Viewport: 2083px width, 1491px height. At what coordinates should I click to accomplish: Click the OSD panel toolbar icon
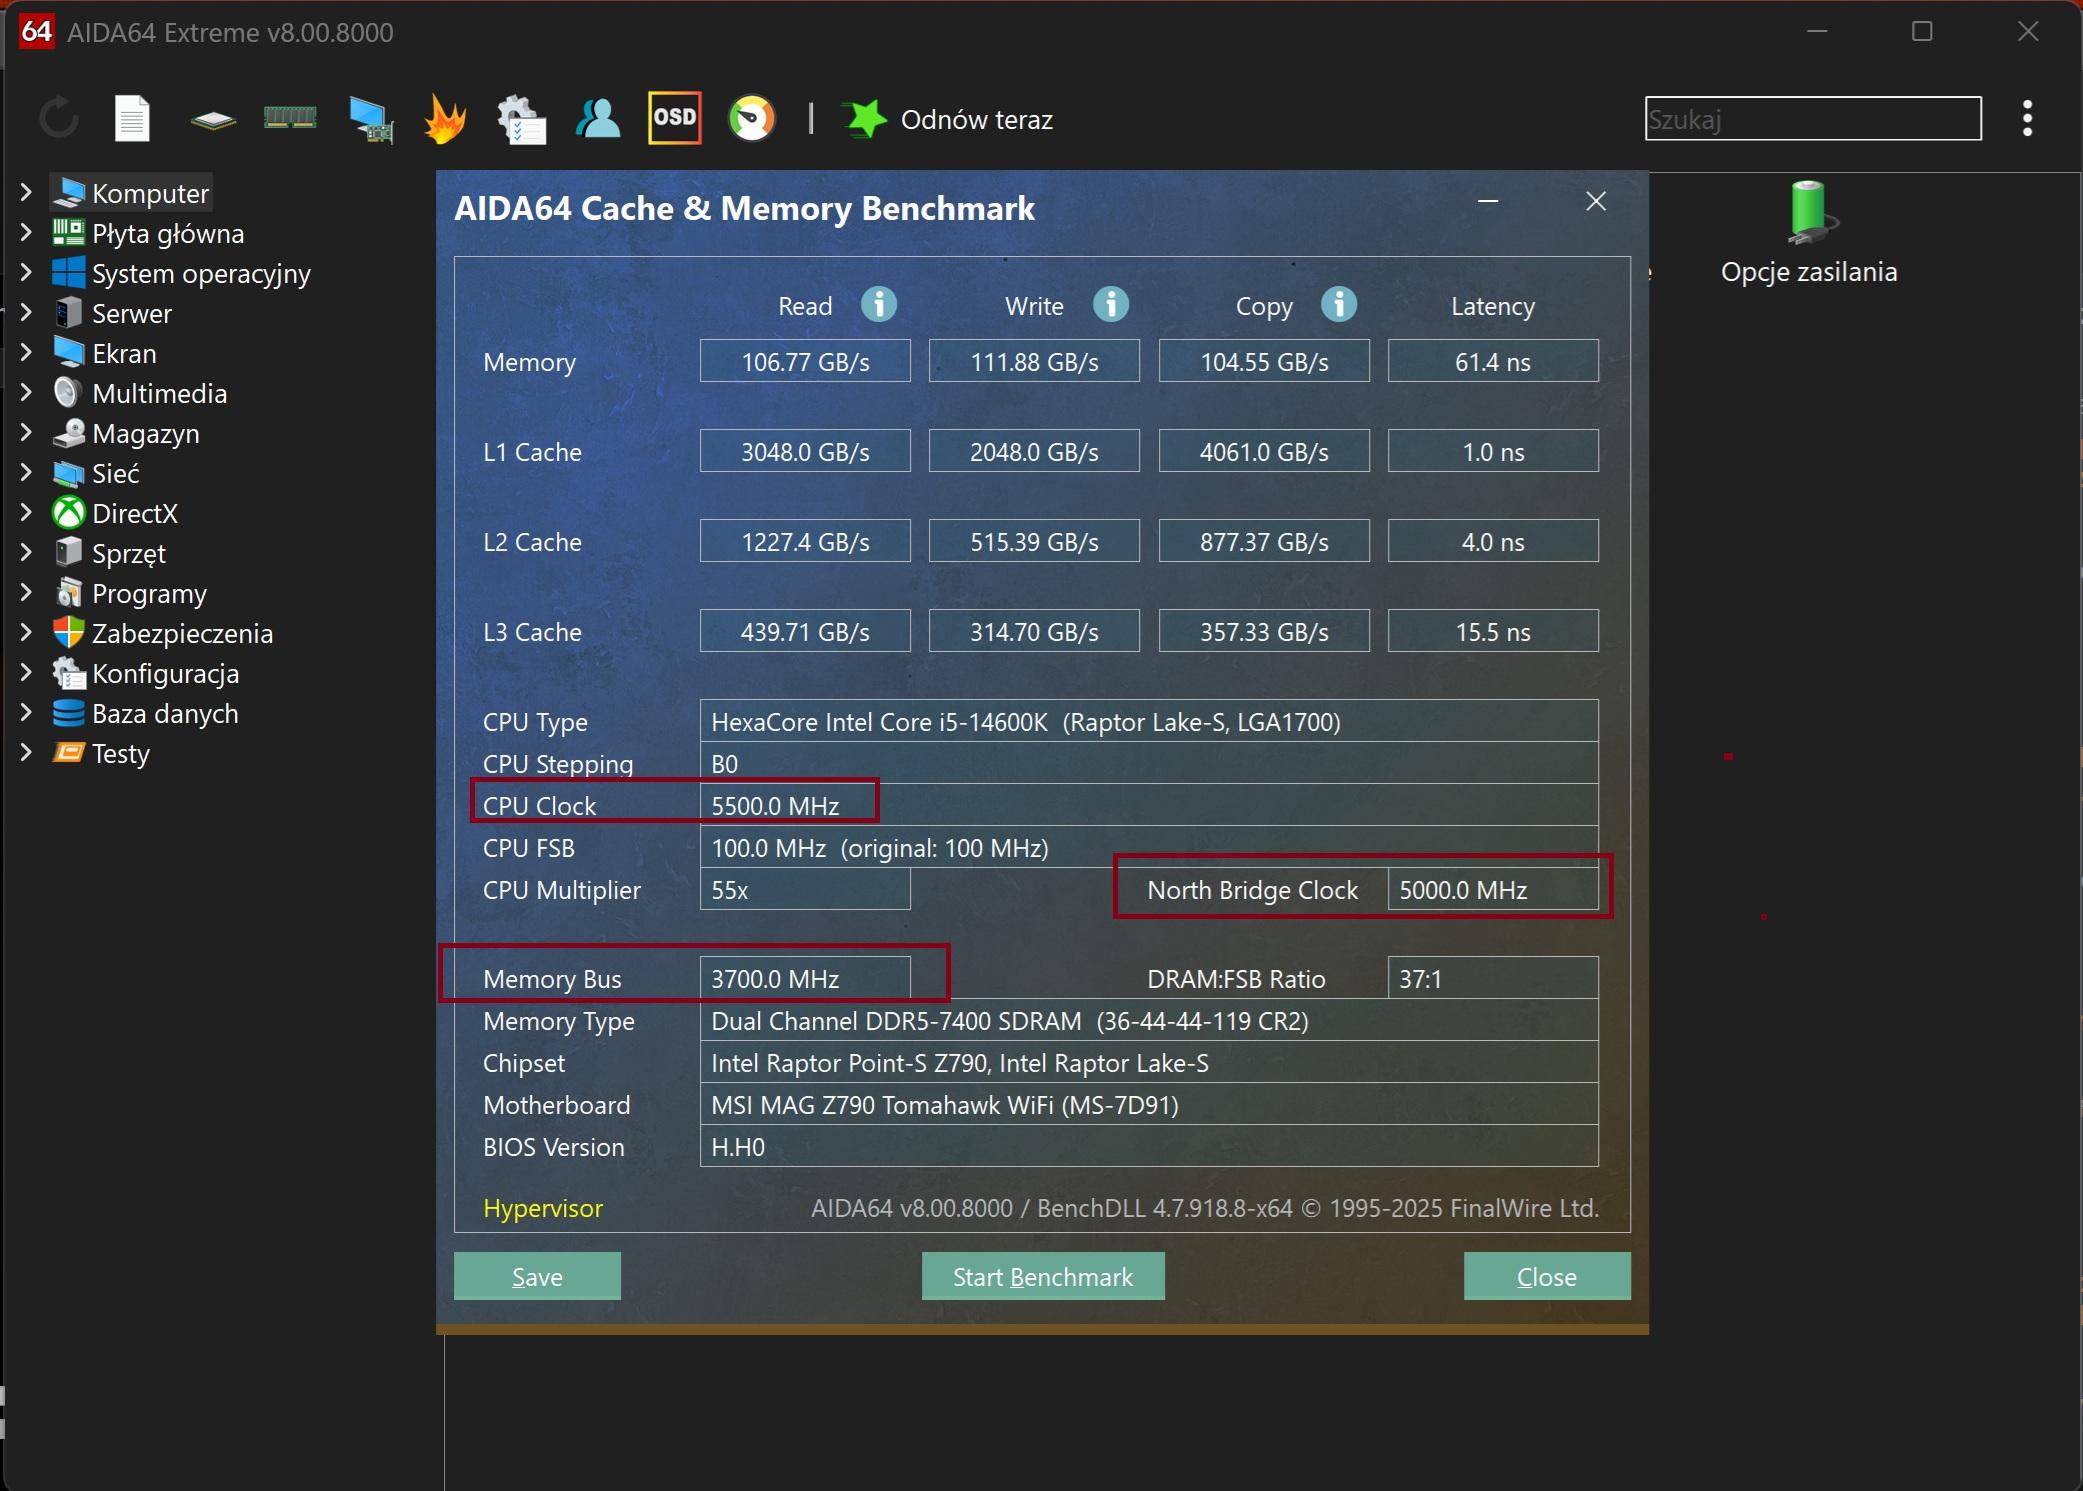(x=674, y=118)
